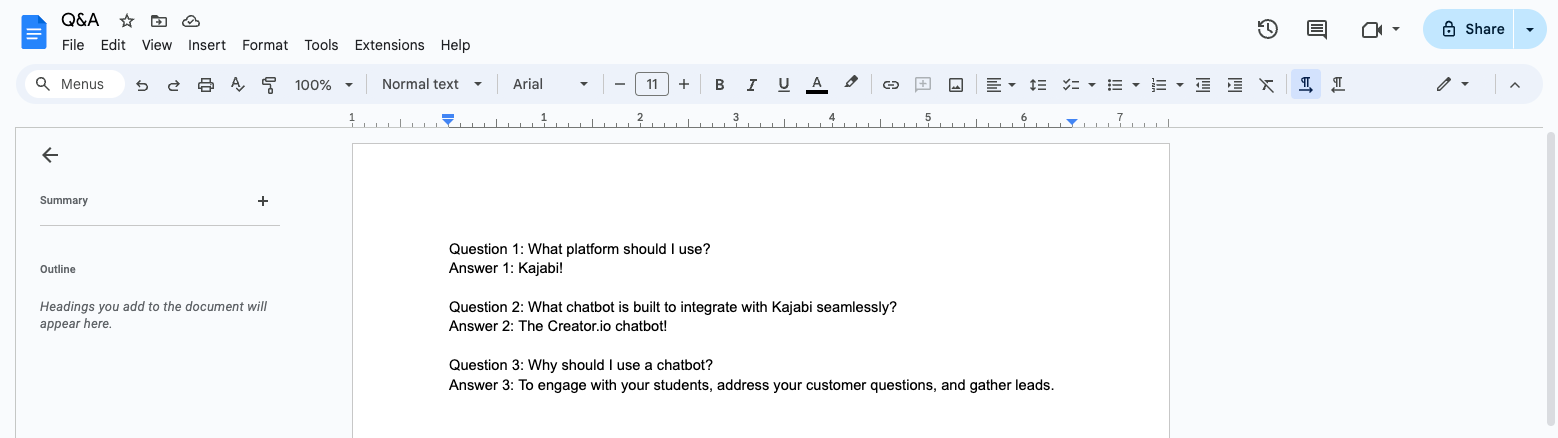
Task: Click the font size field
Action: [x=652, y=85]
